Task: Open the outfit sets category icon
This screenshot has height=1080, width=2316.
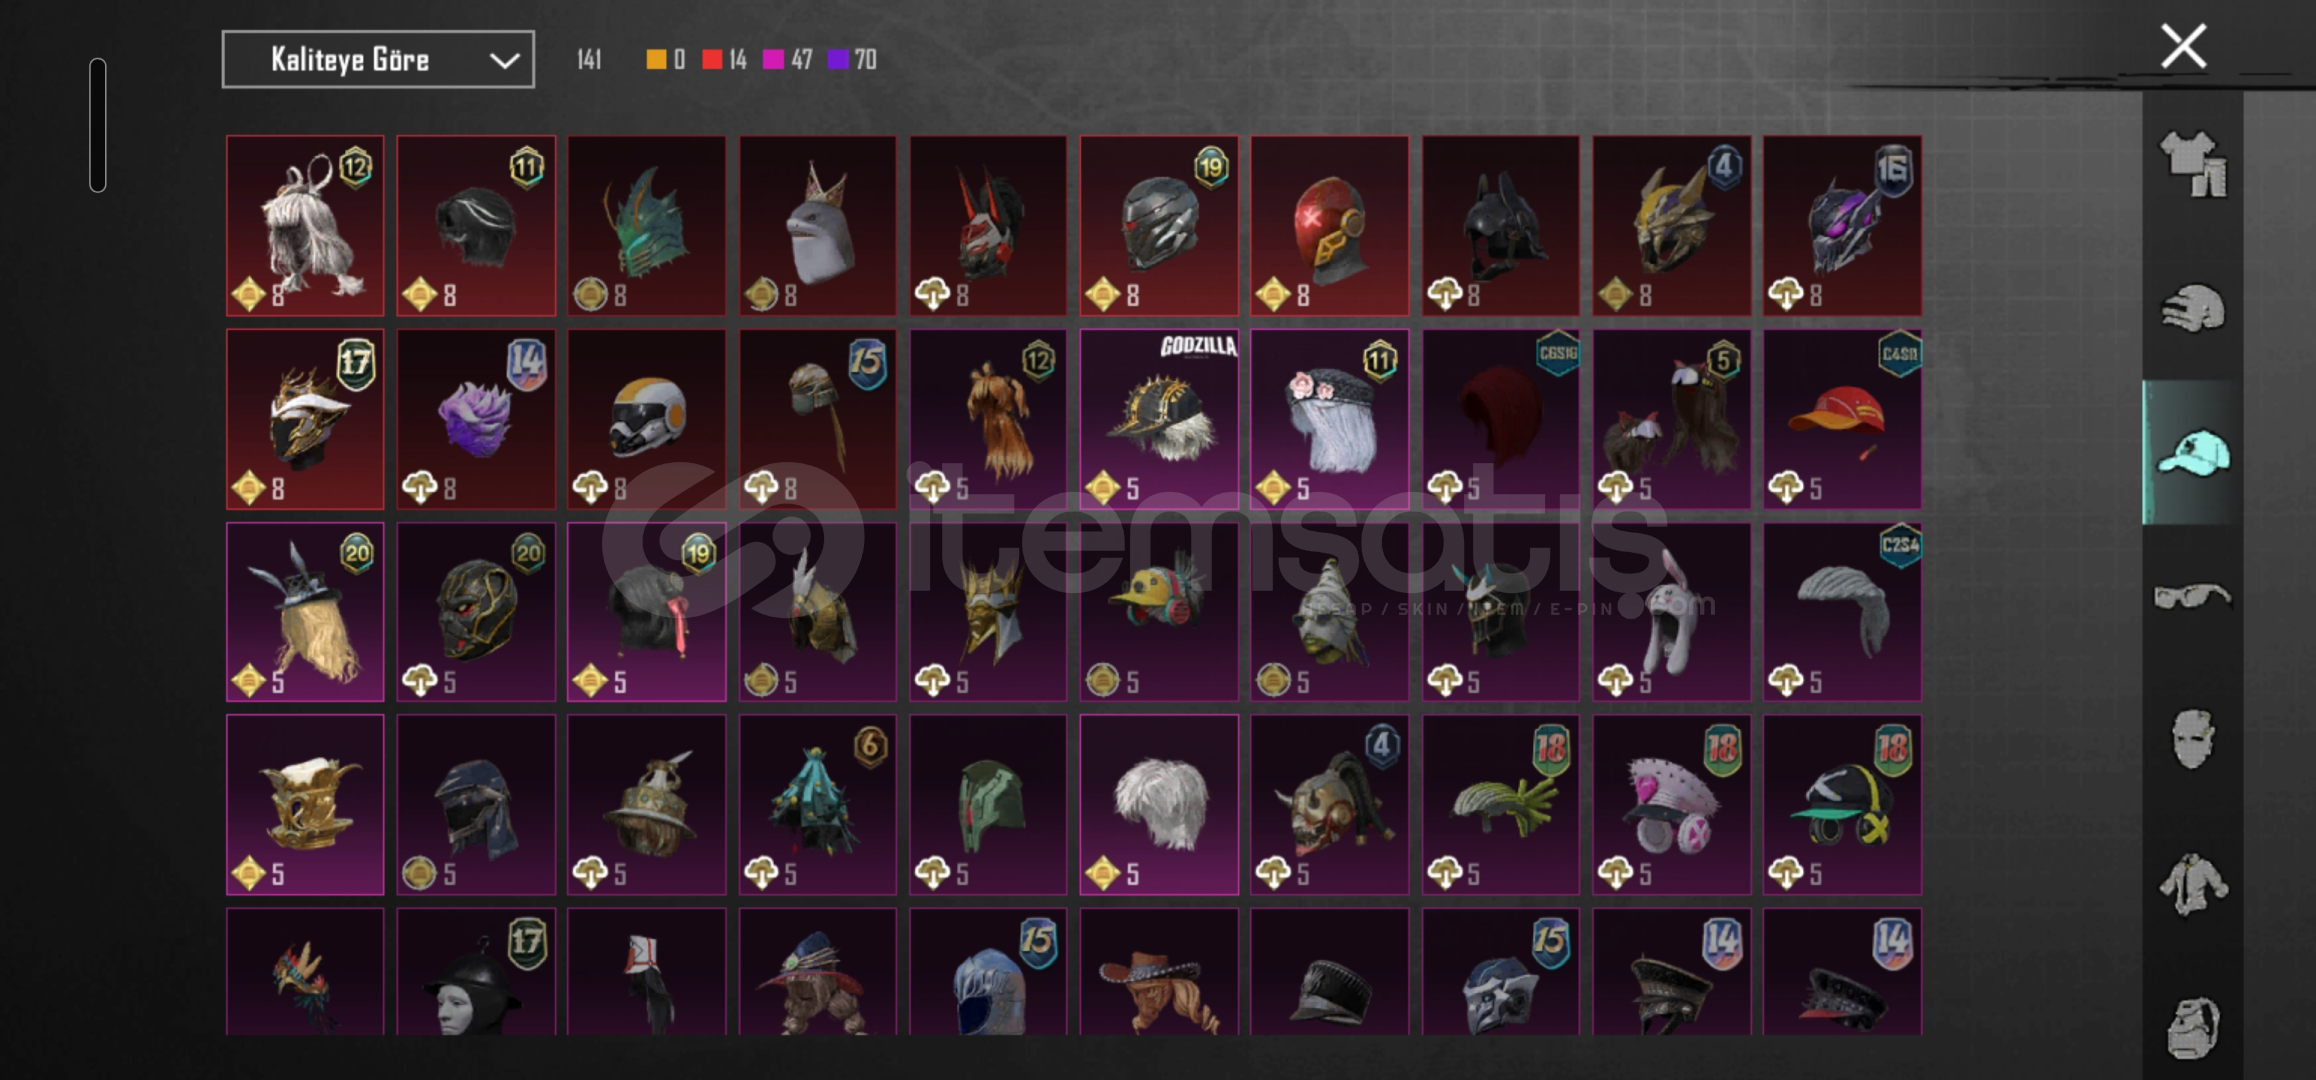Action: (x=2192, y=164)
